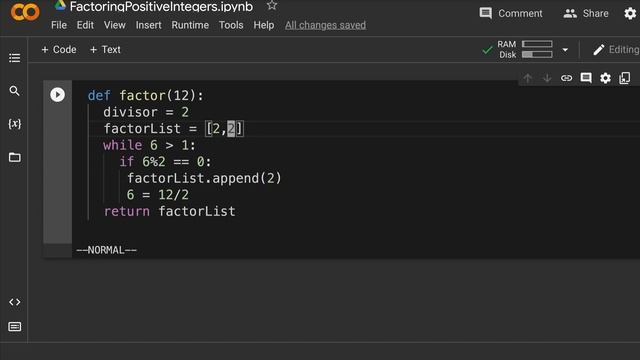Expand the runtime connection dropdown arrow

565,50
